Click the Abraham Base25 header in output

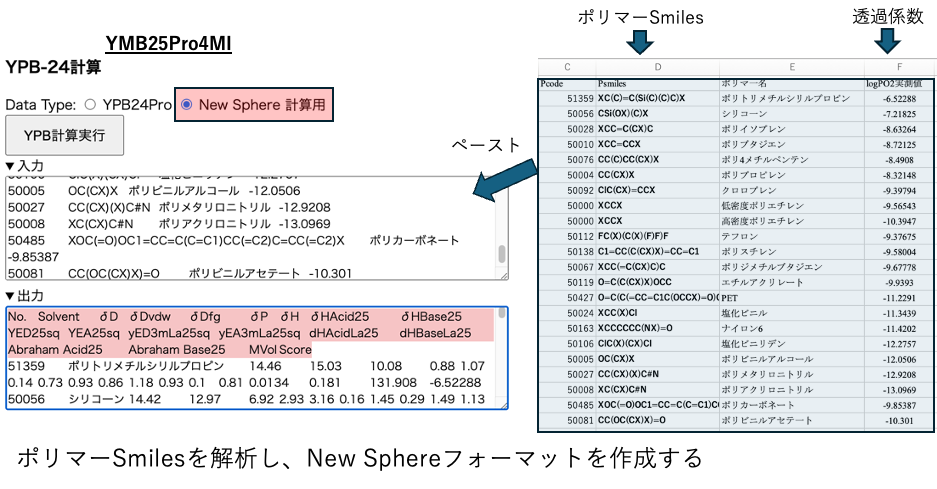pyautogui.click(x=177, y=350)
